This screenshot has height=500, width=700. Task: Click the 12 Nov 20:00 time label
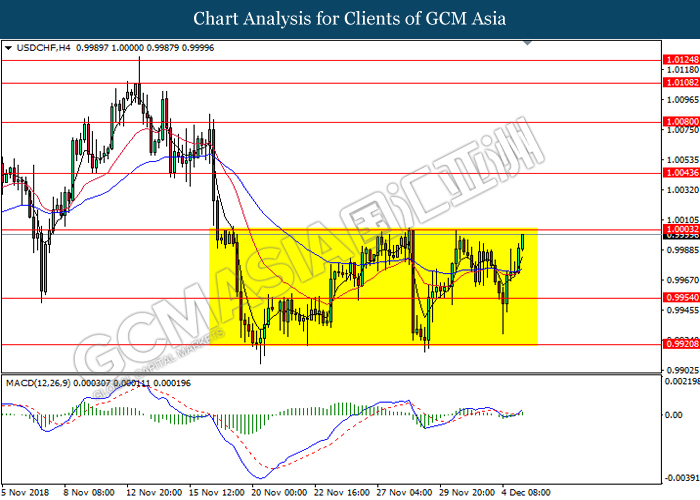[154, 492]
